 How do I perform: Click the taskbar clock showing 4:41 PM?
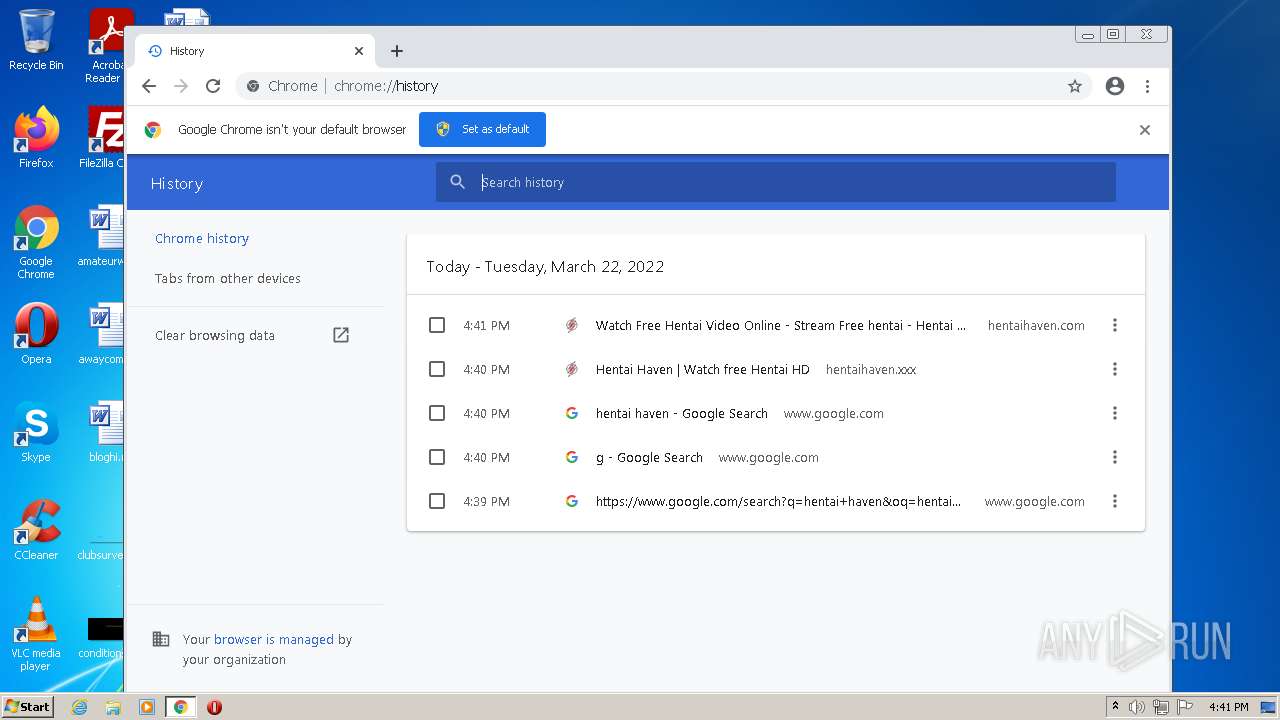[x=1228, y=707]
